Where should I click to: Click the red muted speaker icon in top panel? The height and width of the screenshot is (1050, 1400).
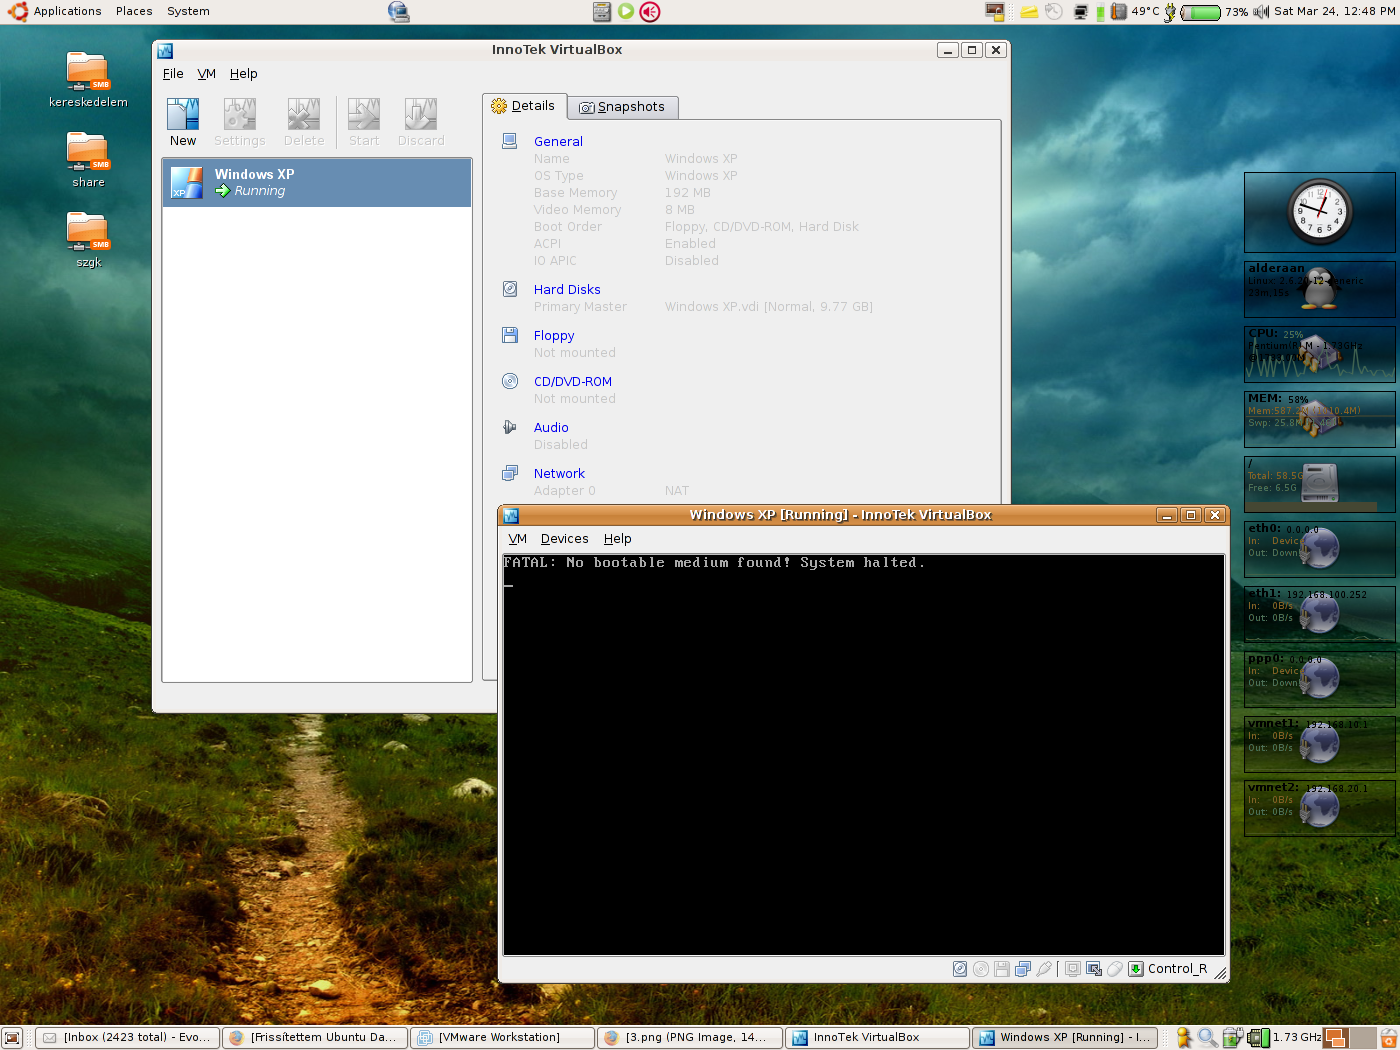pos(650,12)
